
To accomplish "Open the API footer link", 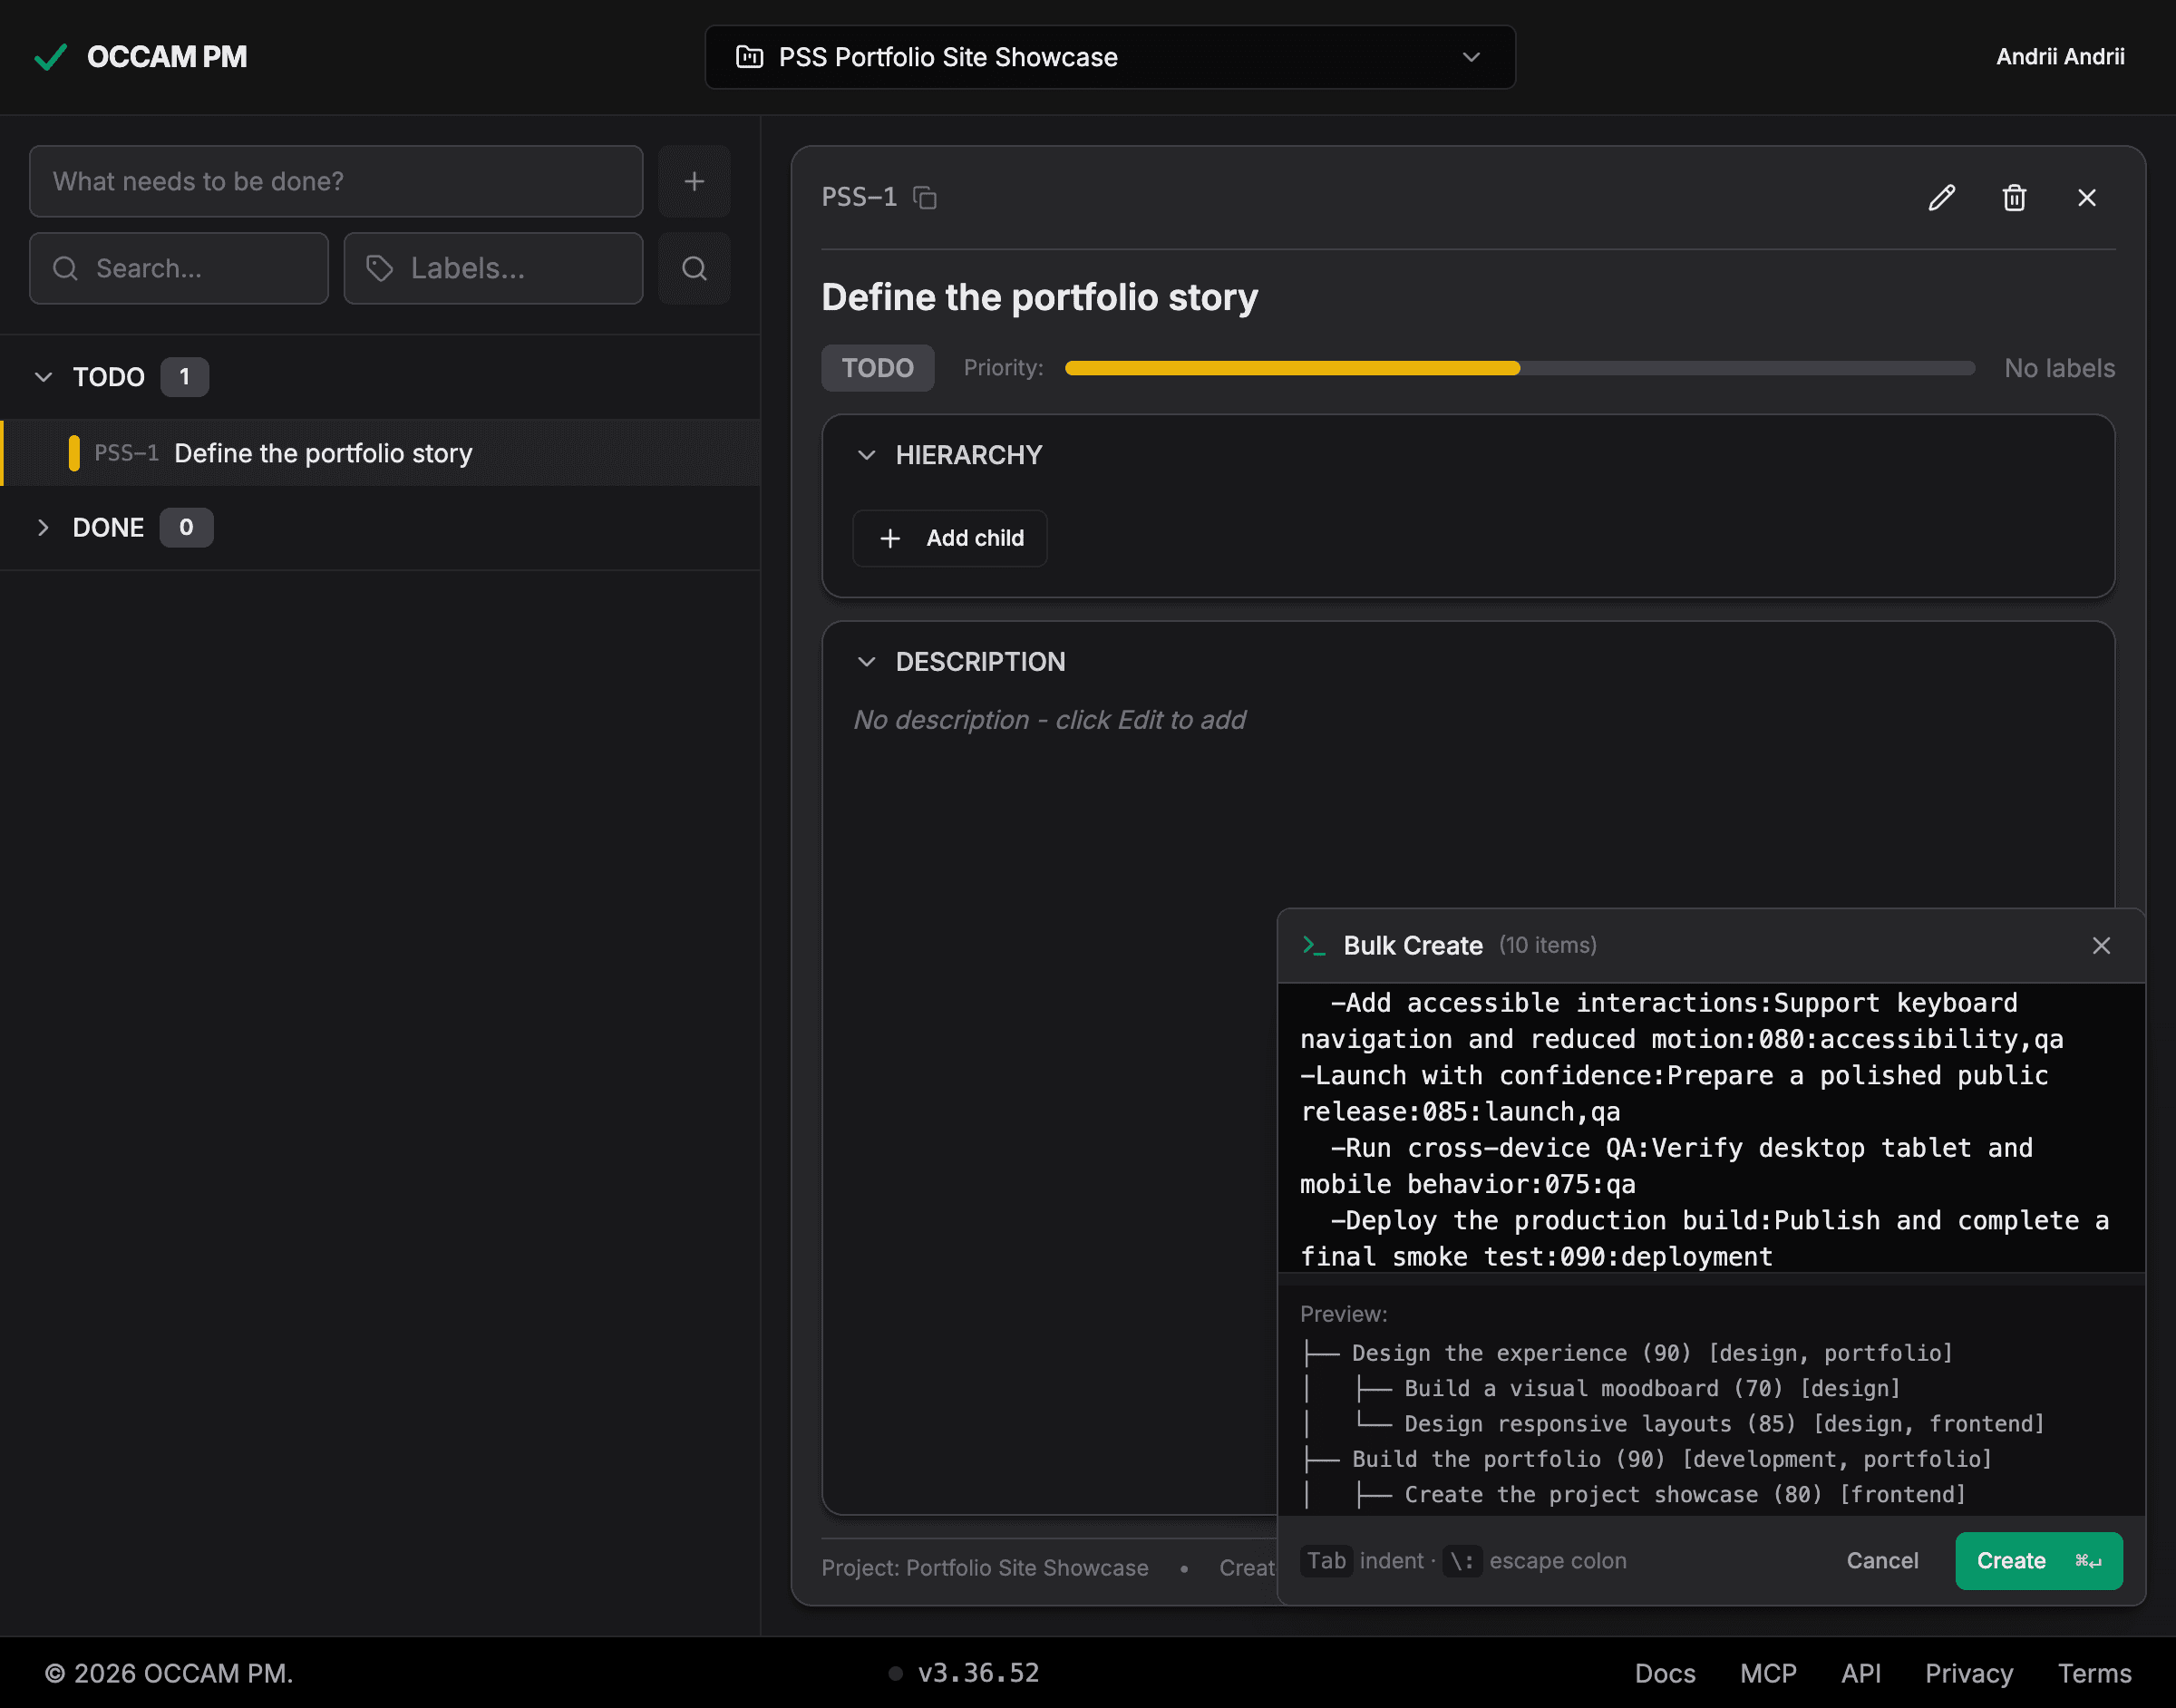I will coord(1861,1673).
